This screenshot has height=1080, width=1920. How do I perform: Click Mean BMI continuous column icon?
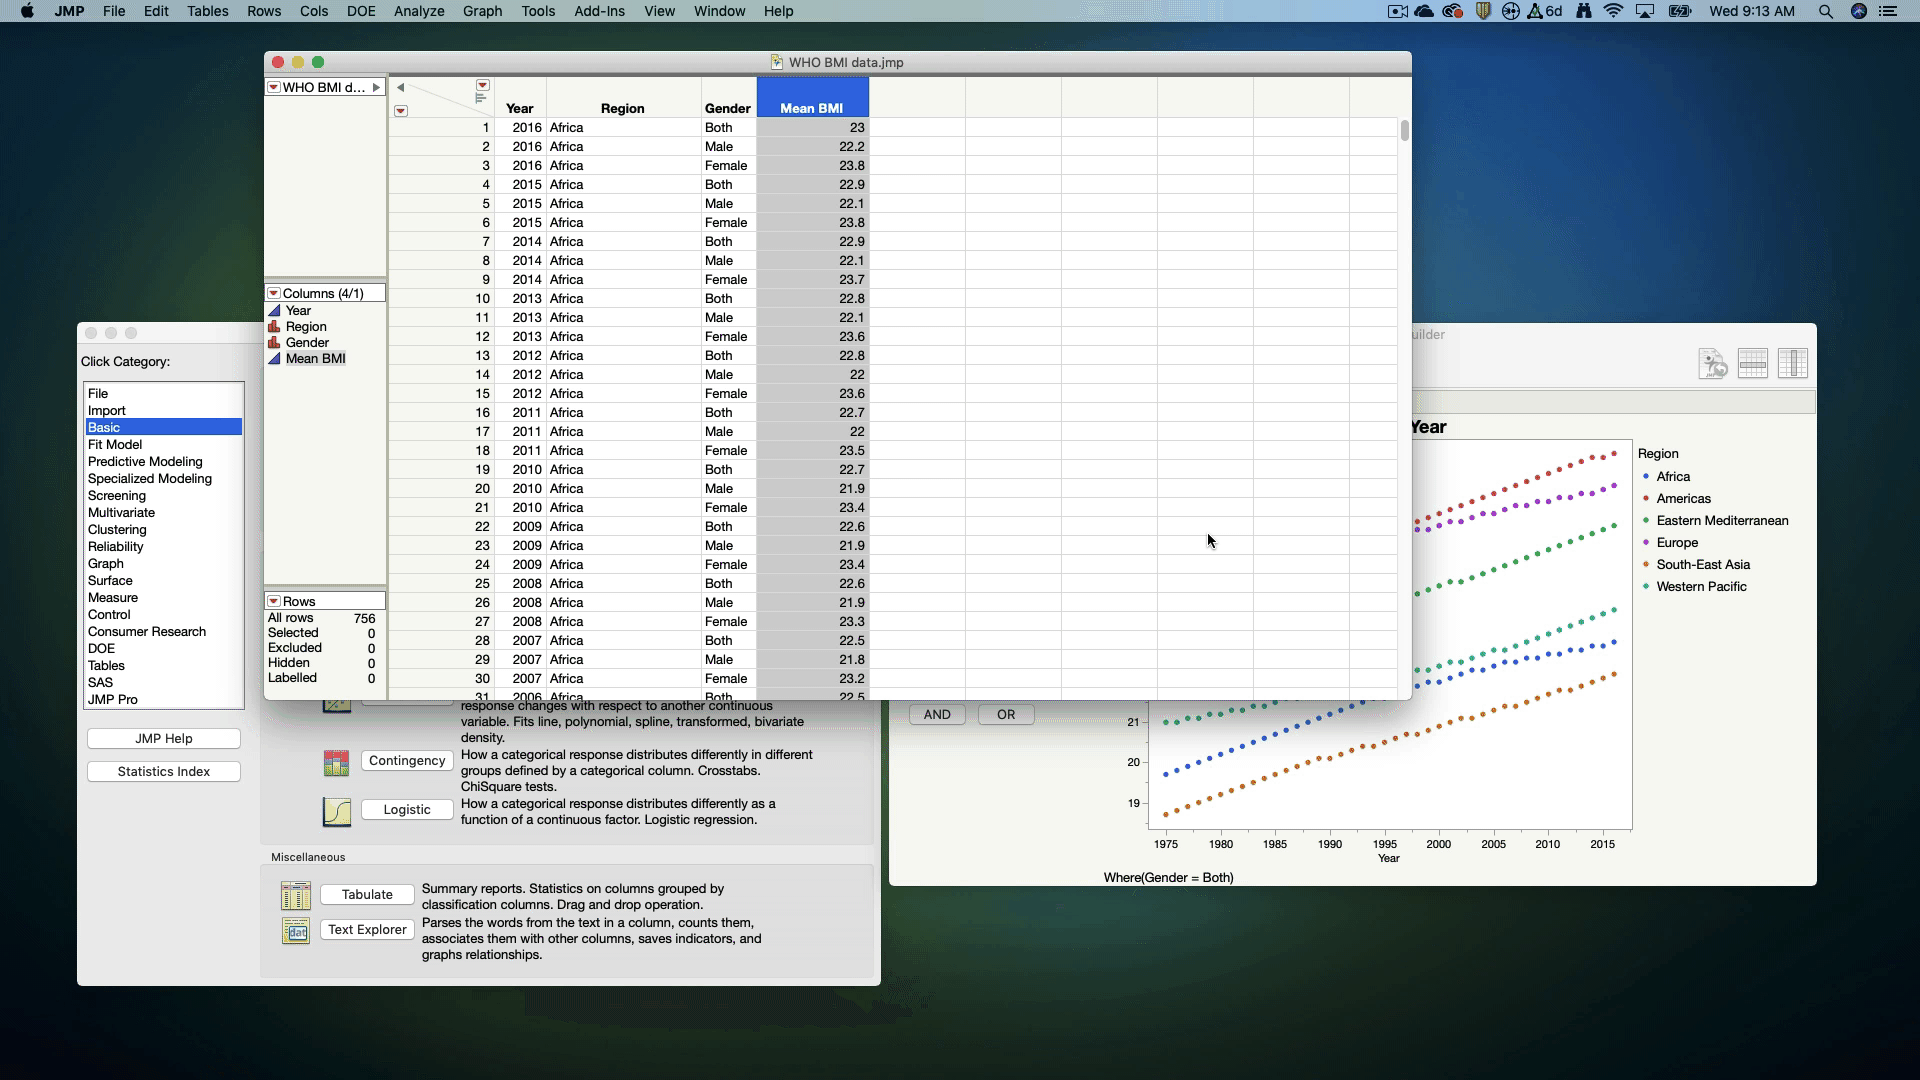pyautogui.click(x=274, y=359)
